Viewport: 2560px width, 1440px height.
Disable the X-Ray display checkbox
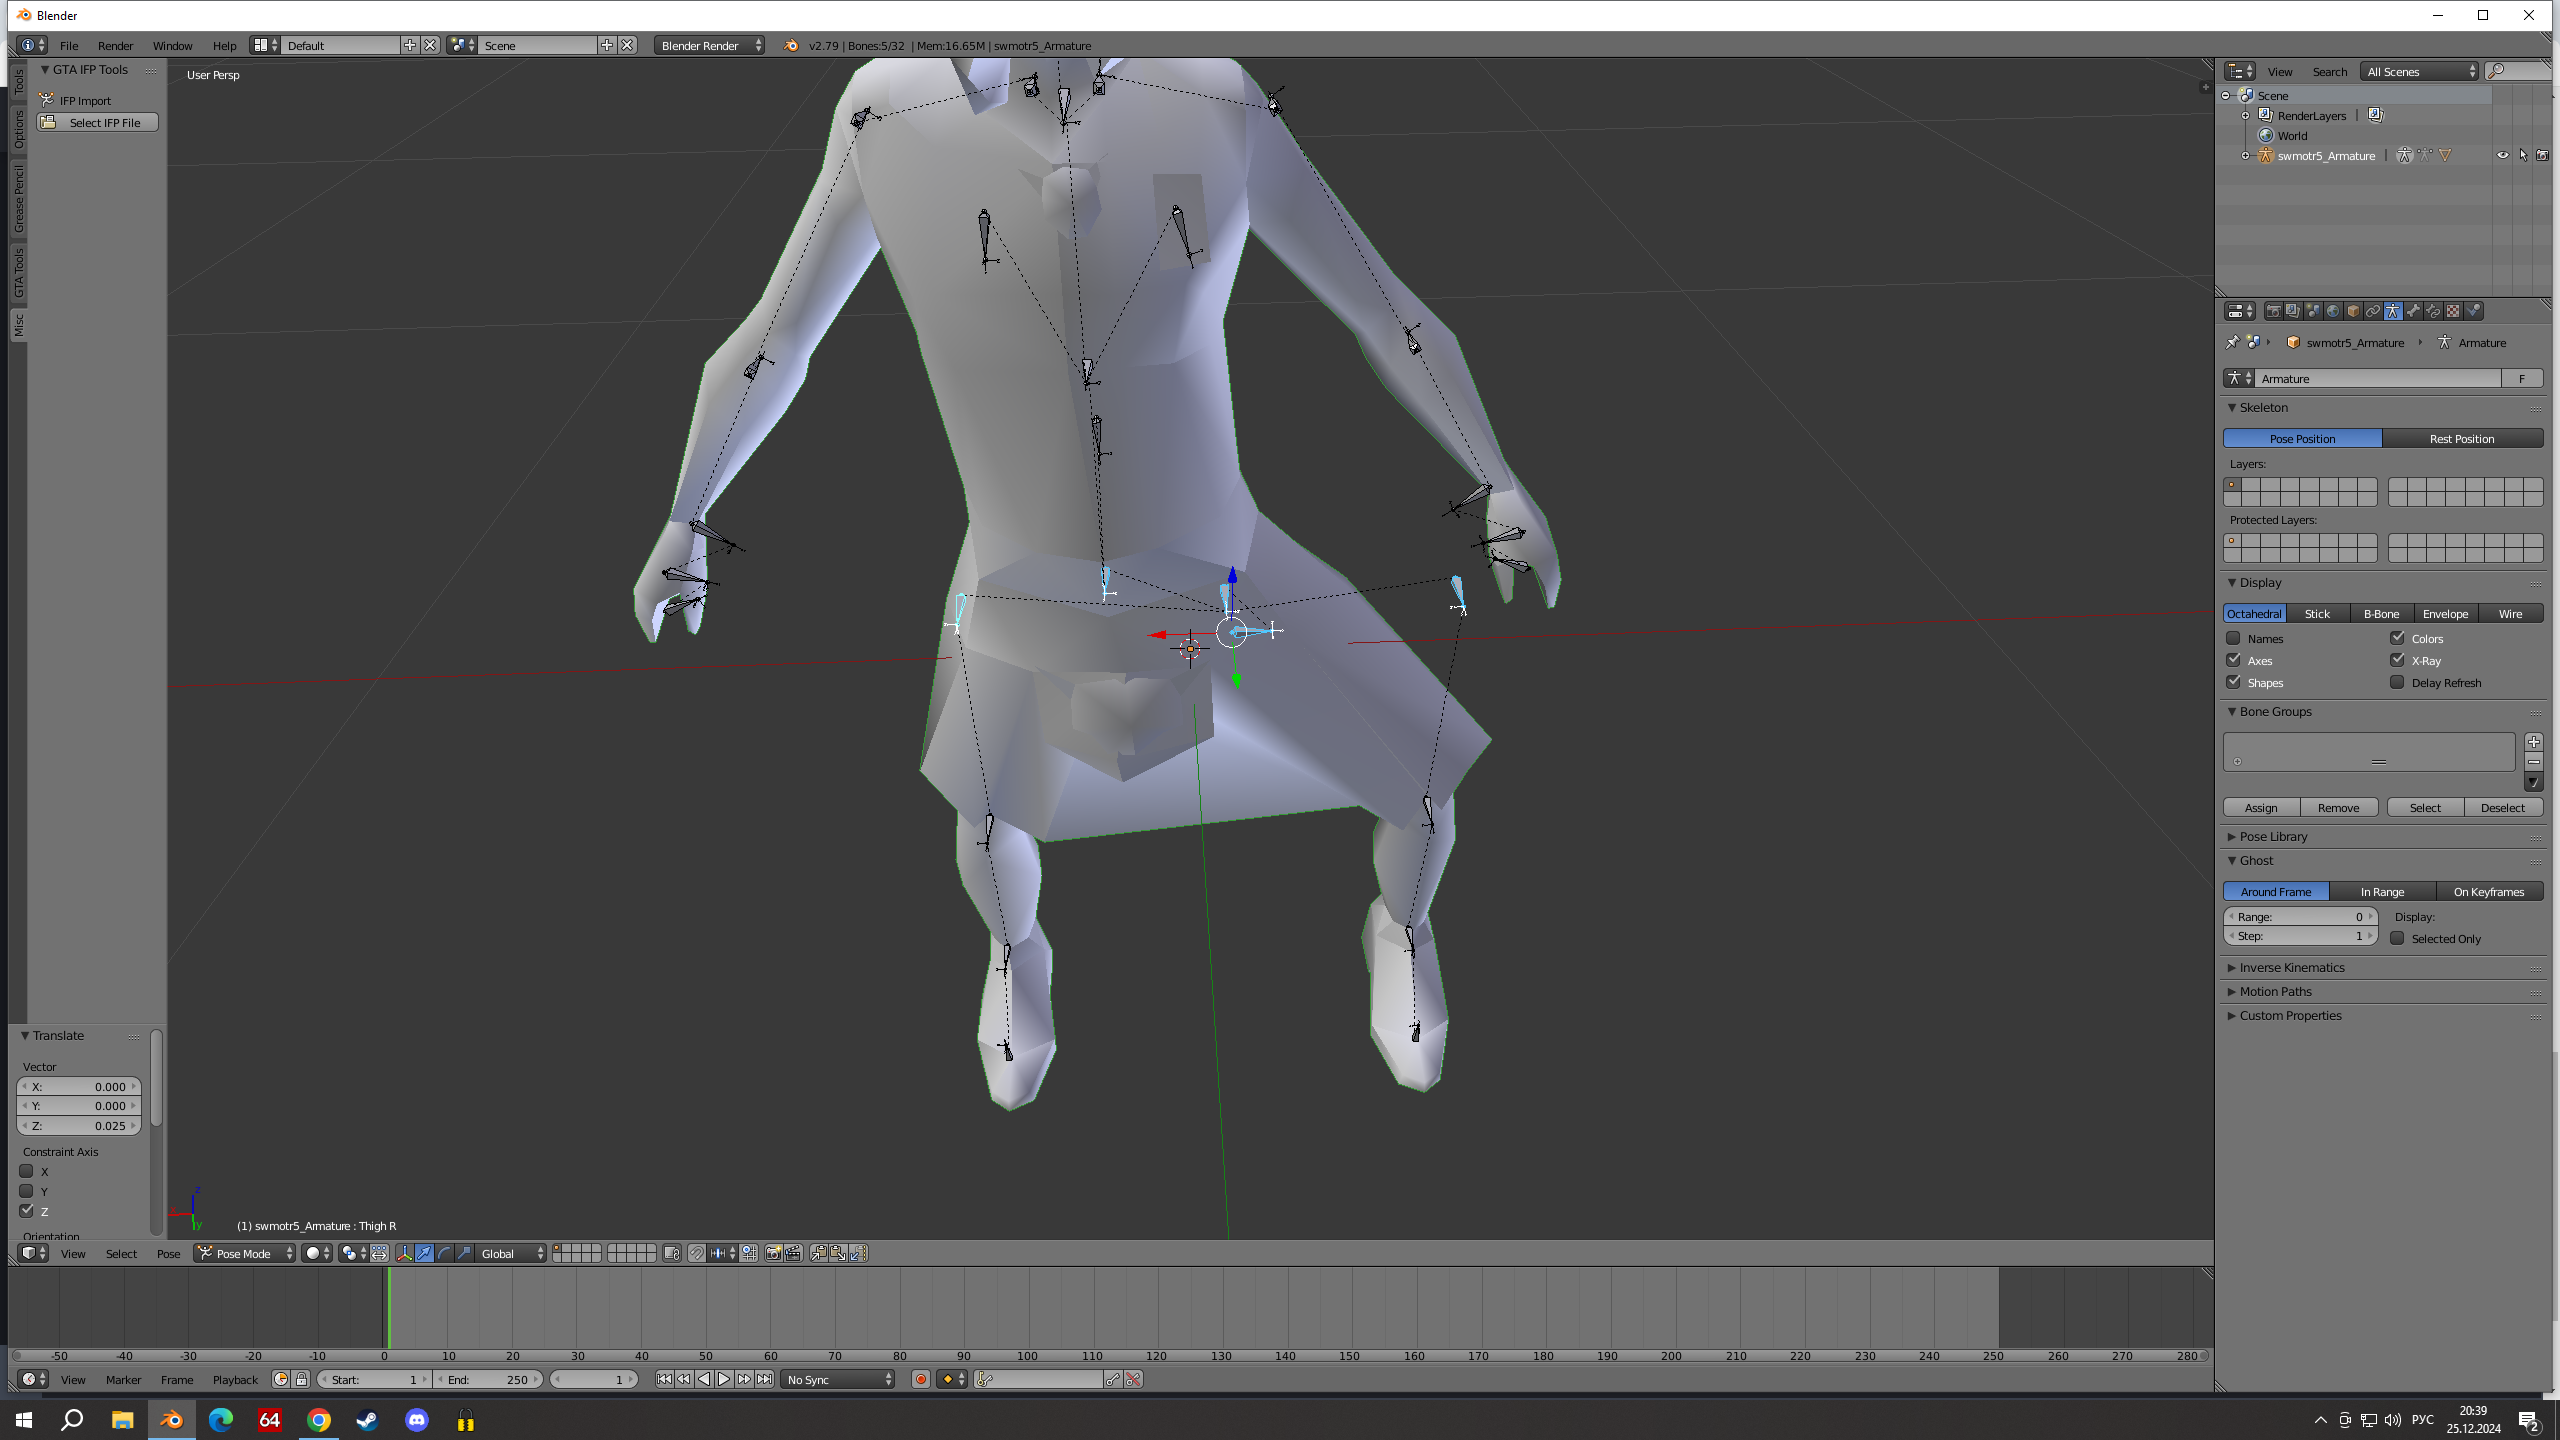(x=2397, y=660)
